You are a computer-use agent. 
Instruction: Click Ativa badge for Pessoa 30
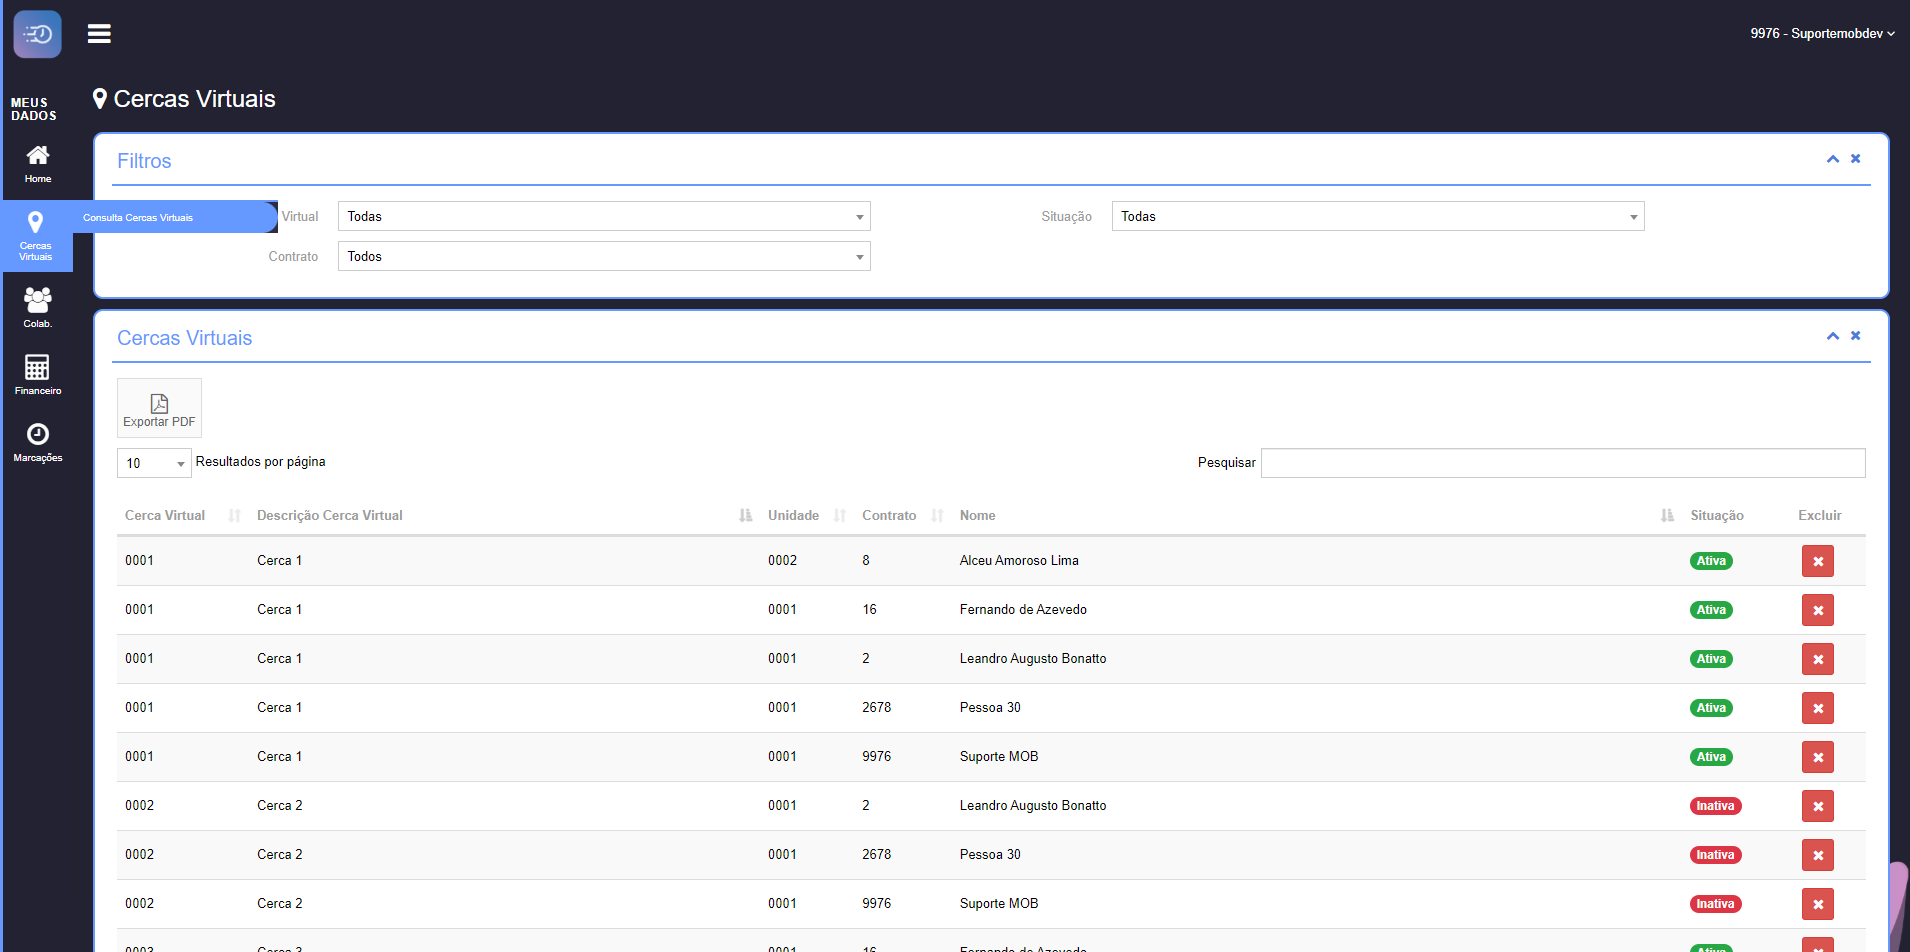point(1711,708)
